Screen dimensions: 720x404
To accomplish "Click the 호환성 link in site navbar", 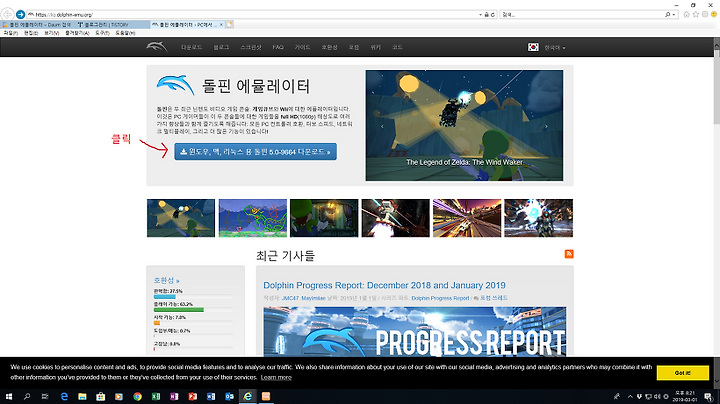I will click(x=329, y=47).
